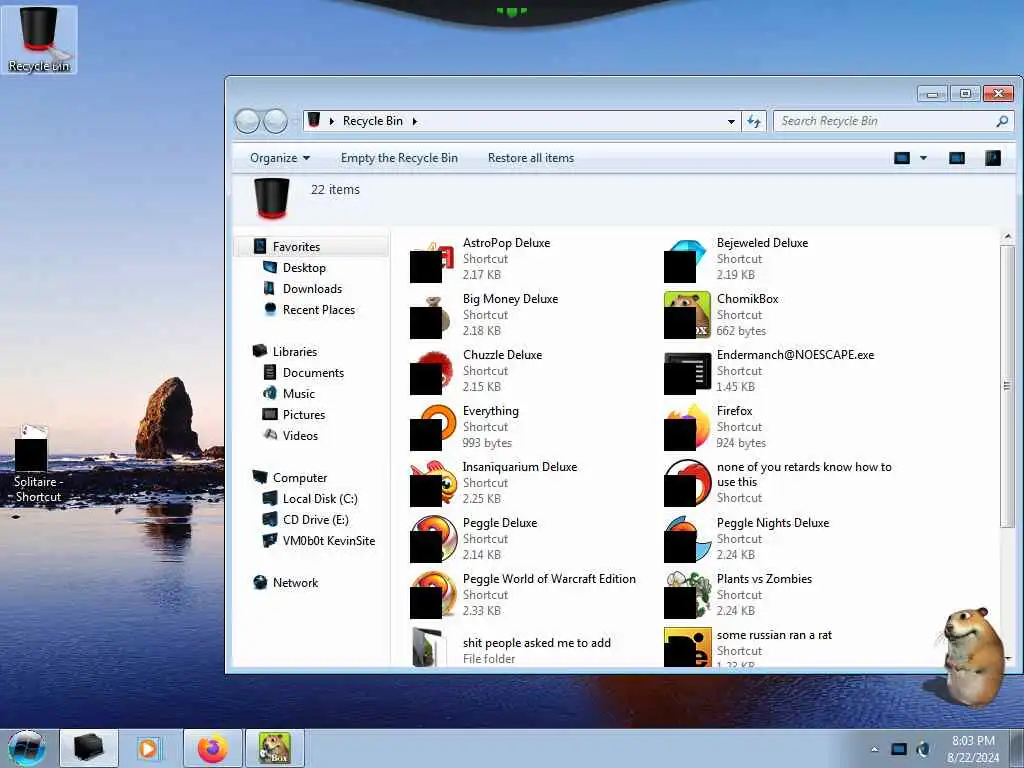This screenshot has width=1024, height=768.
Task: Select the Bejeweled Deluxe shortcut icon
Action: 687,259
